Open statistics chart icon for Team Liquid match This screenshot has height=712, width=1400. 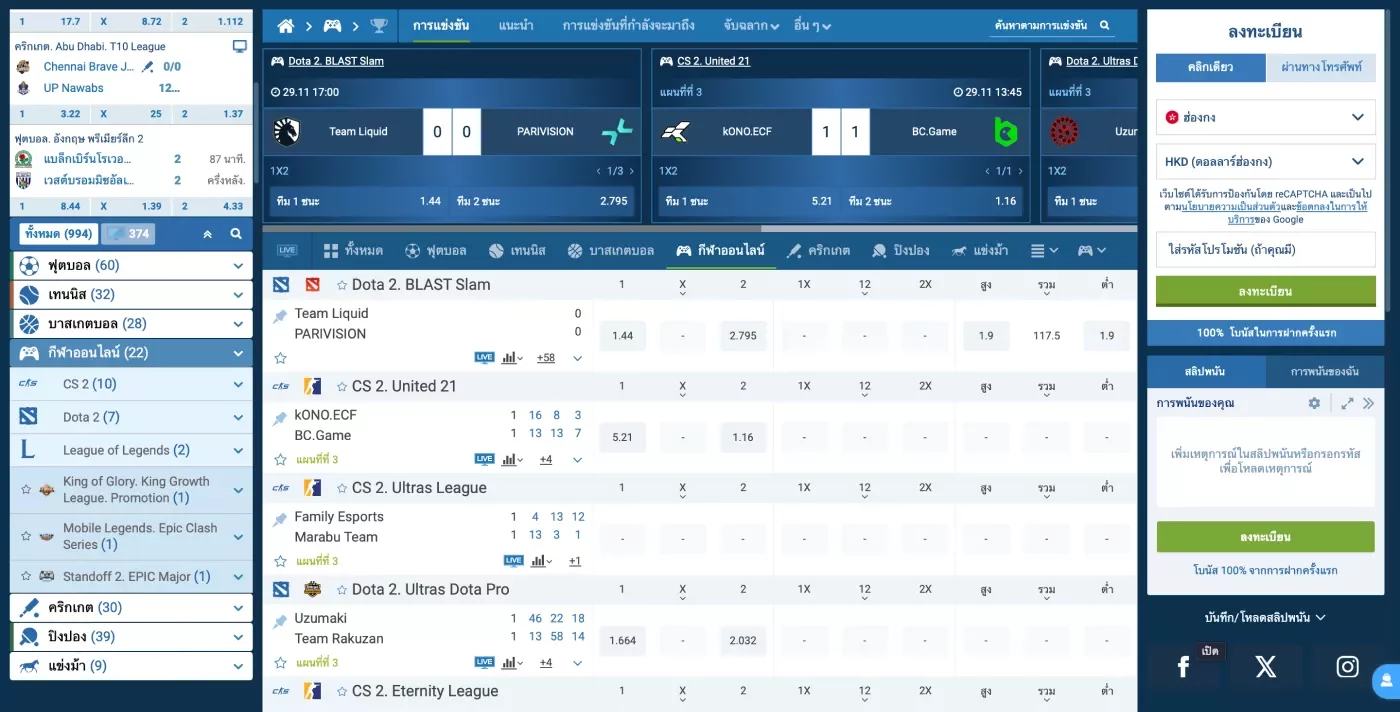[512, 357]
